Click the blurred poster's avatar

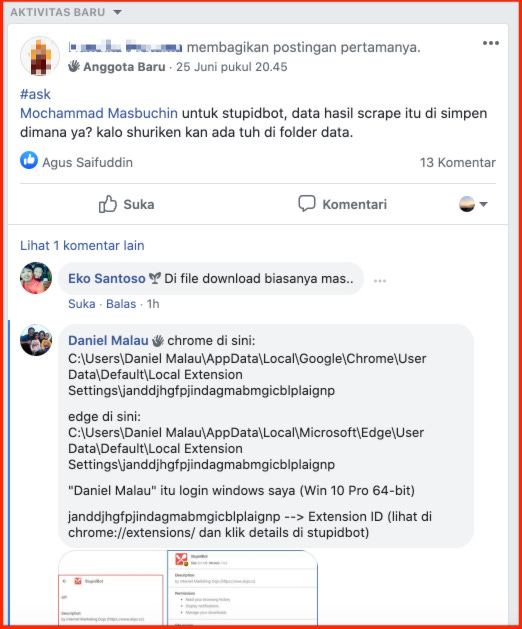pos(40,56)
